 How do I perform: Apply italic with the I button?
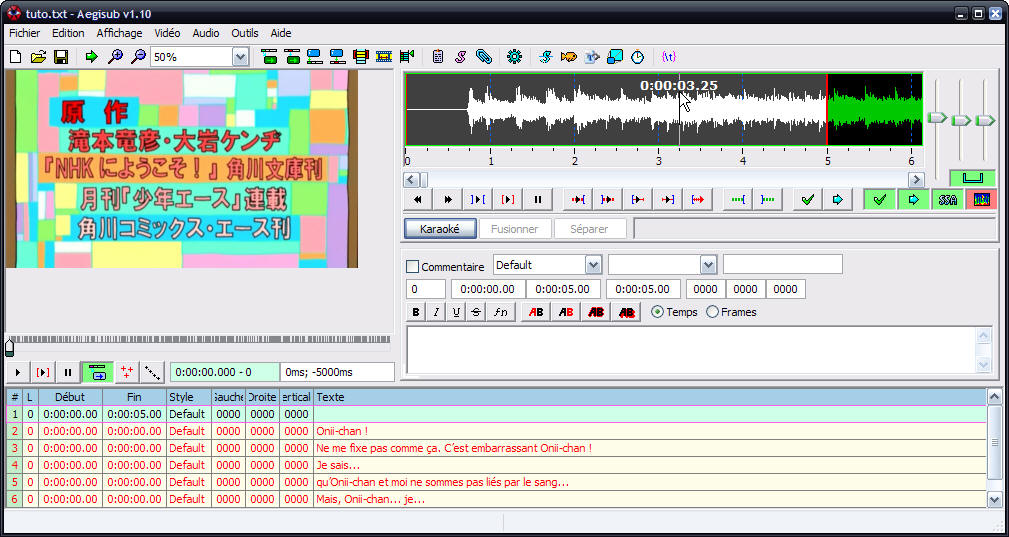pyautogui.click(x=436, y=313)
